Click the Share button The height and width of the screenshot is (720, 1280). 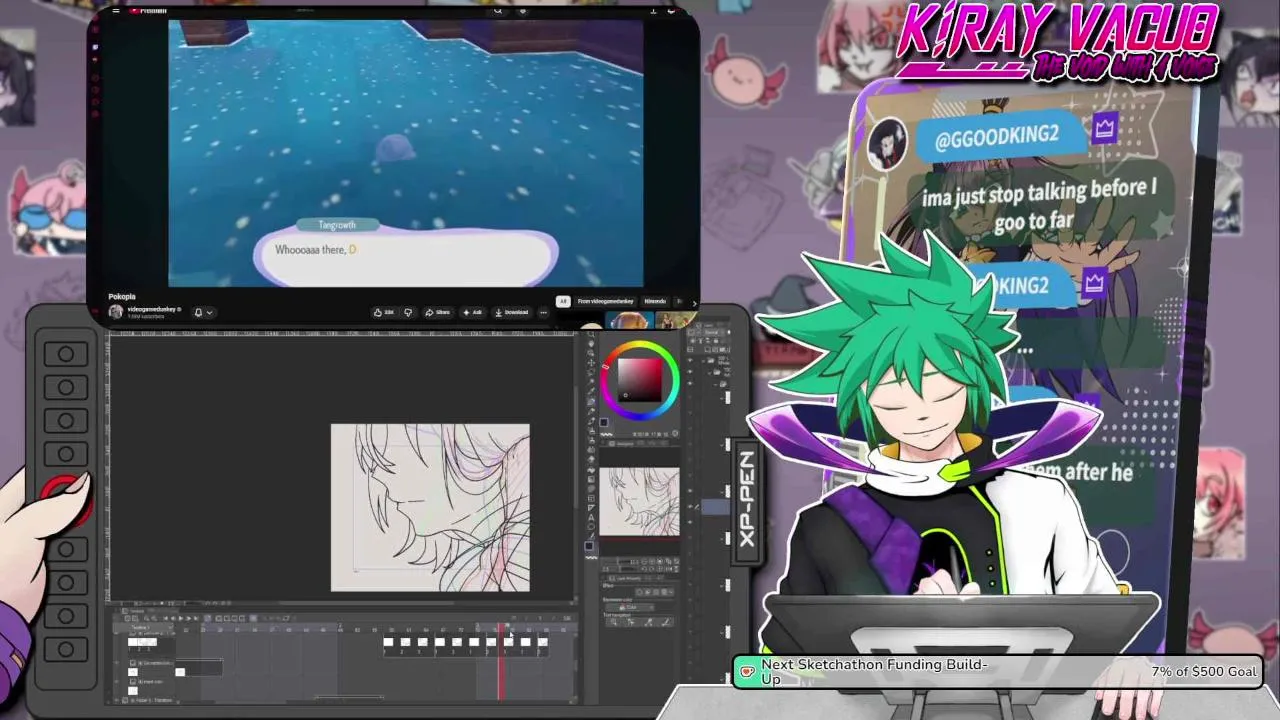(x=437, y=312)
